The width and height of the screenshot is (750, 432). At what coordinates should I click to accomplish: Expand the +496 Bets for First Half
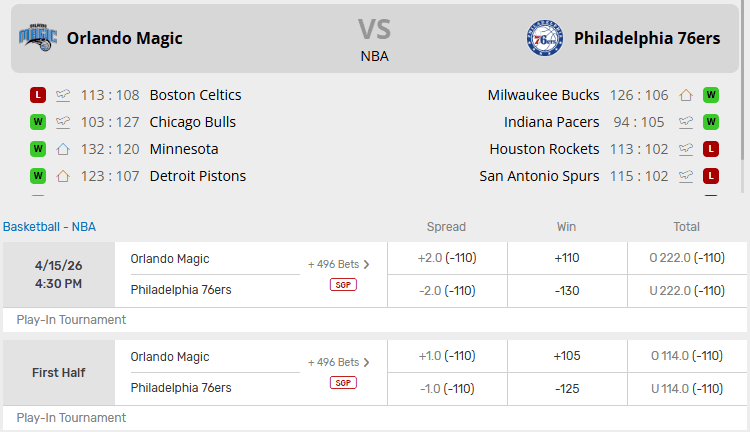pos(339,362)
